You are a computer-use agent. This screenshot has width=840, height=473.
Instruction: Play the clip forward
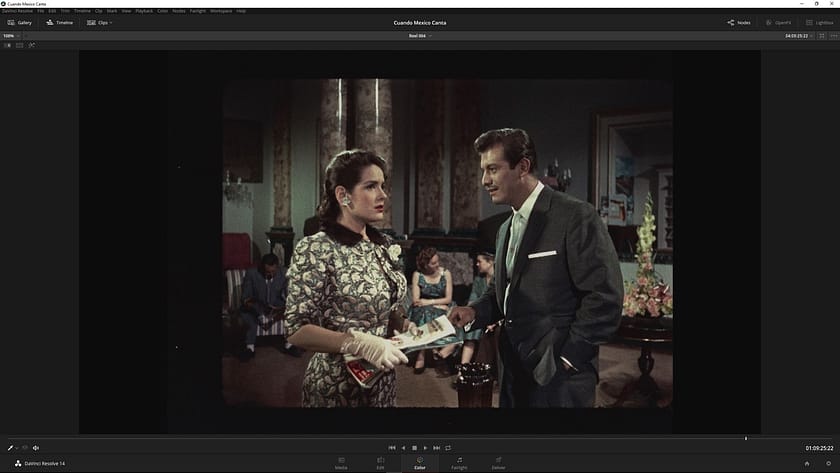[x=425, y=448]
